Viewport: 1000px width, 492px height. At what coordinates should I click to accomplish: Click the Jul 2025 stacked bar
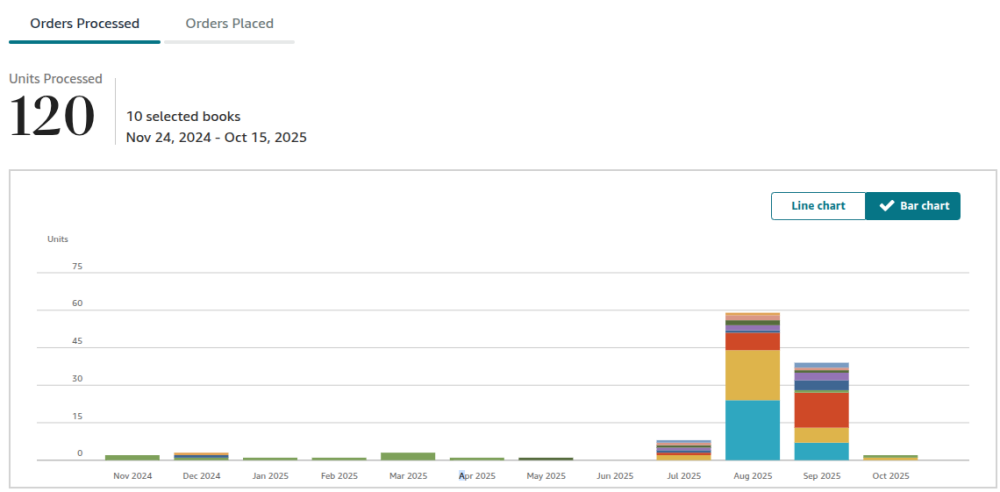click(x=684, y=450)
